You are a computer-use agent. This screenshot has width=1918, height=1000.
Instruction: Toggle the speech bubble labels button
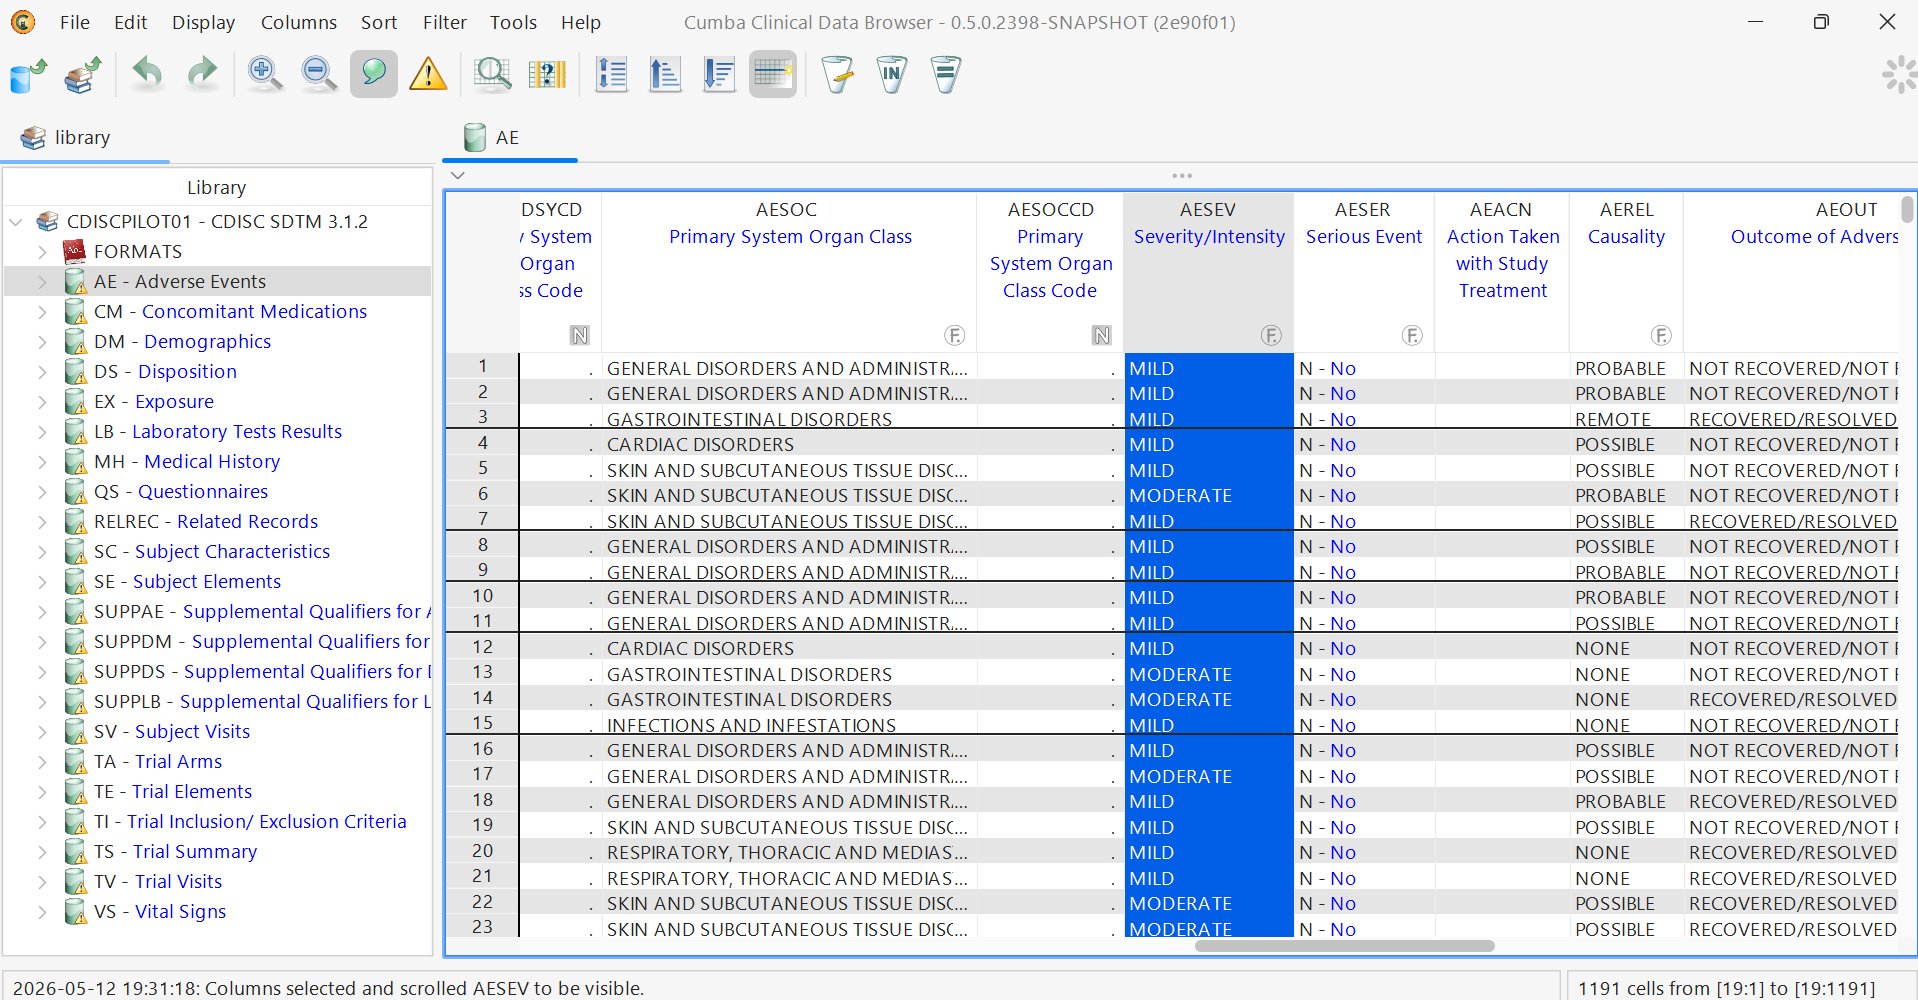[374, 74]
